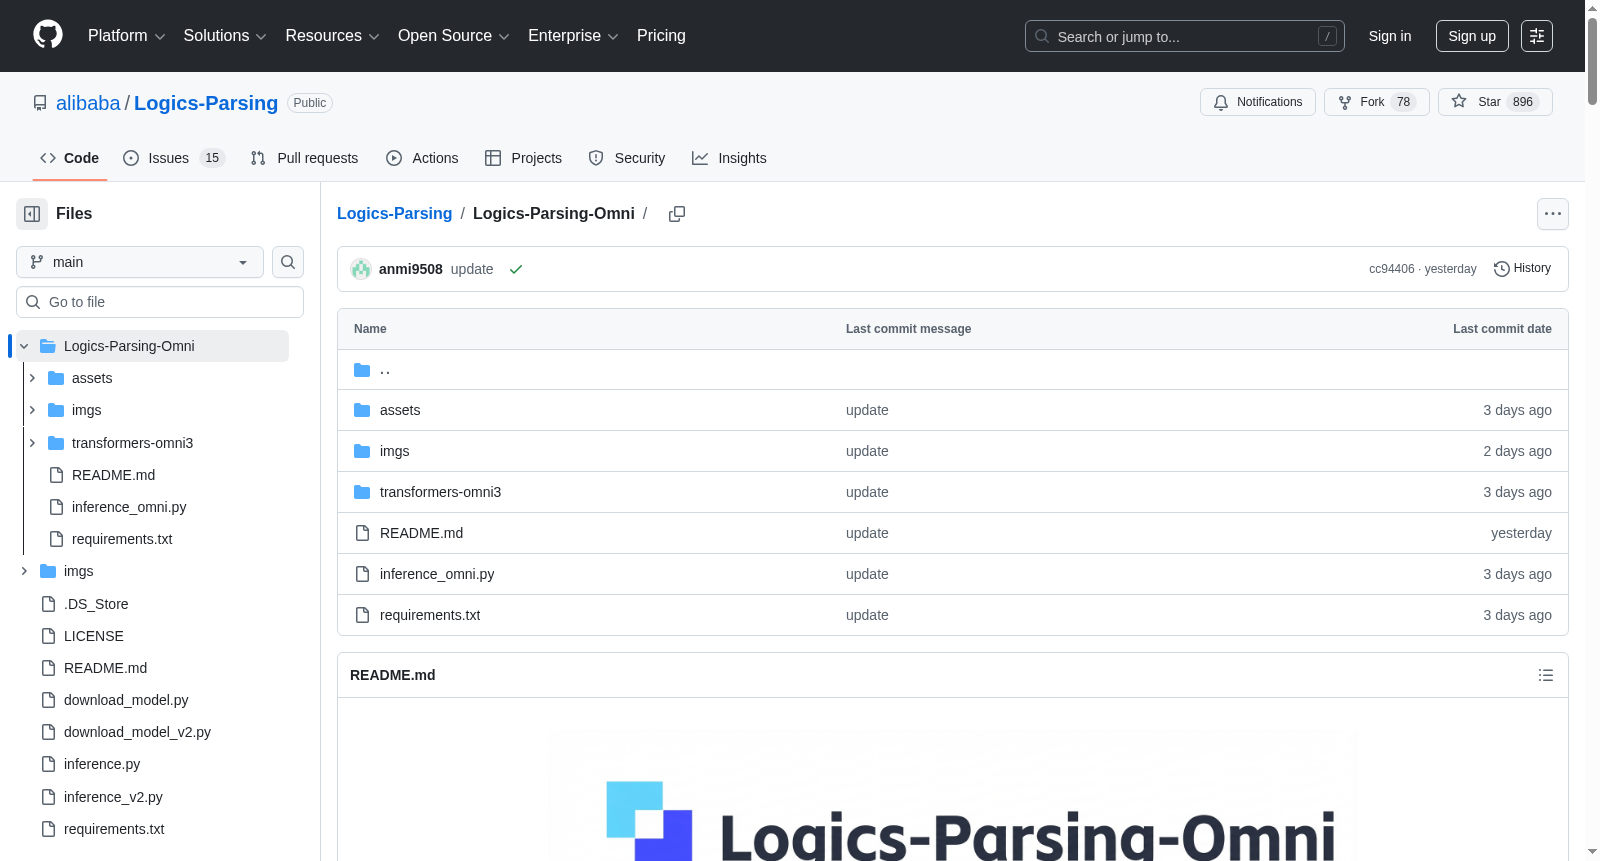Viewport: 1600px width, 861px height.
Task: Open the Solutions menu
Action: pyautogui.click(x=225, y=36)
